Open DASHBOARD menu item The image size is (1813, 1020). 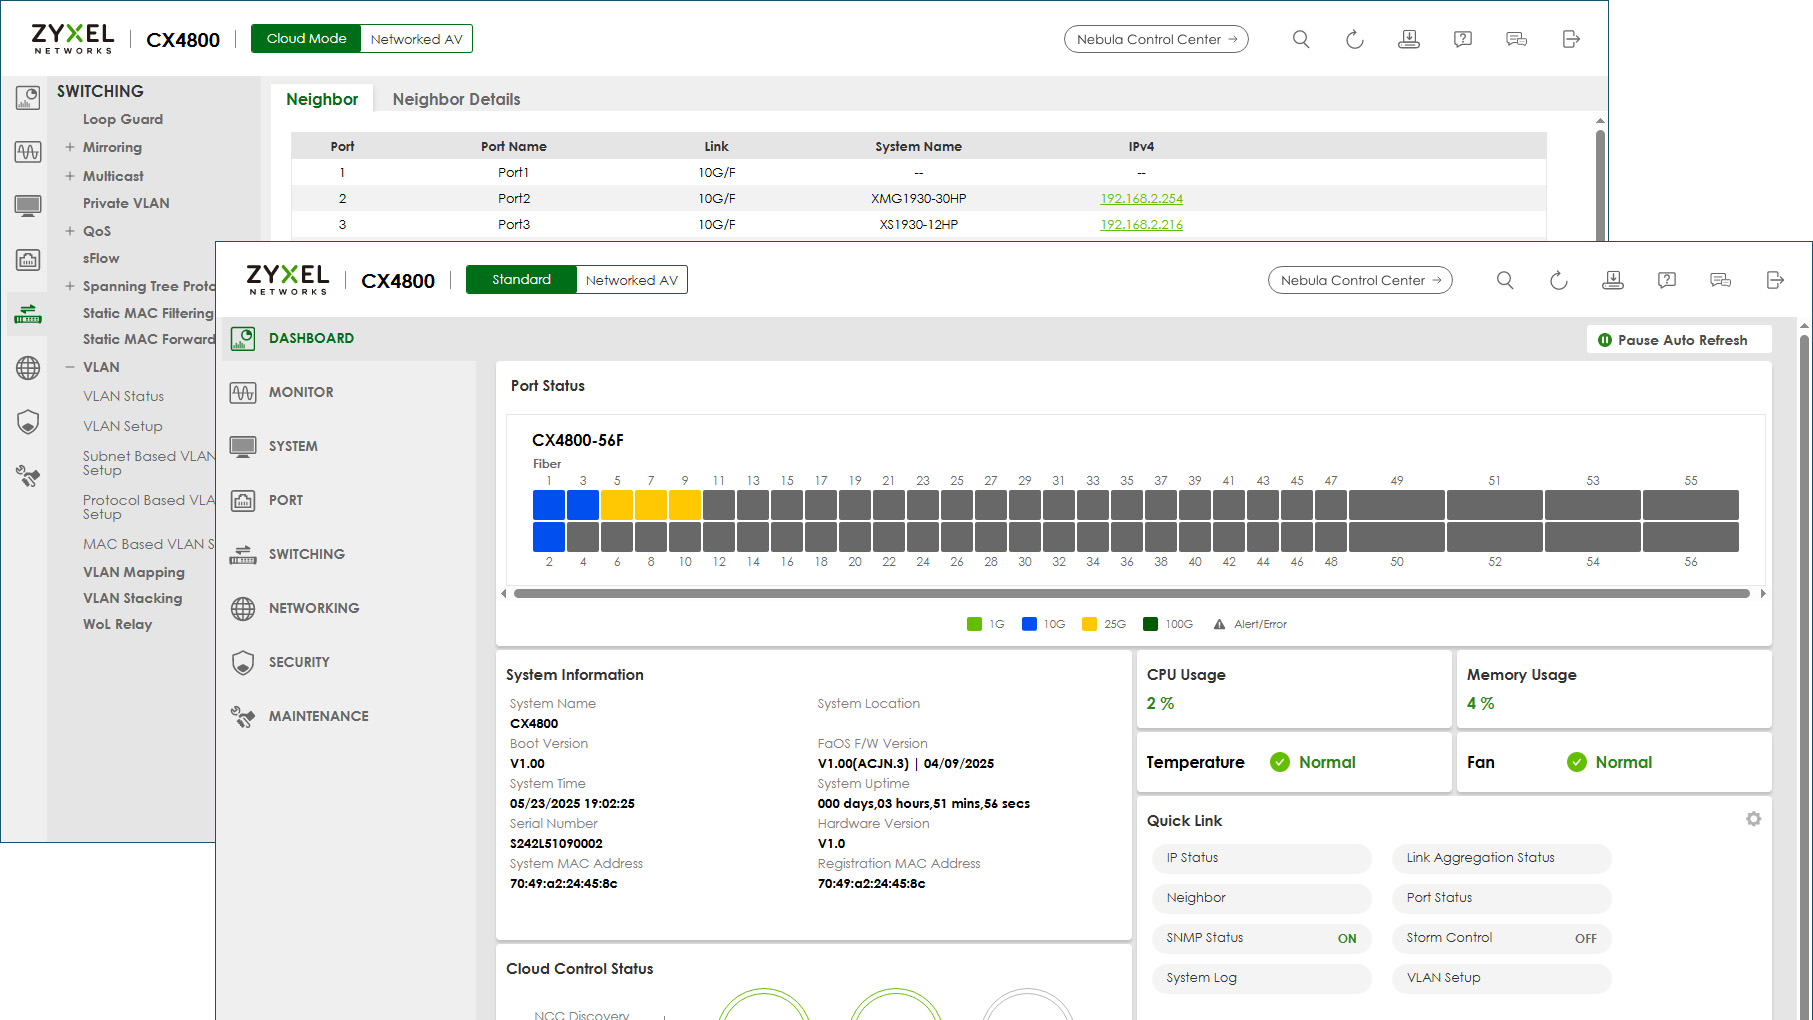311,338
